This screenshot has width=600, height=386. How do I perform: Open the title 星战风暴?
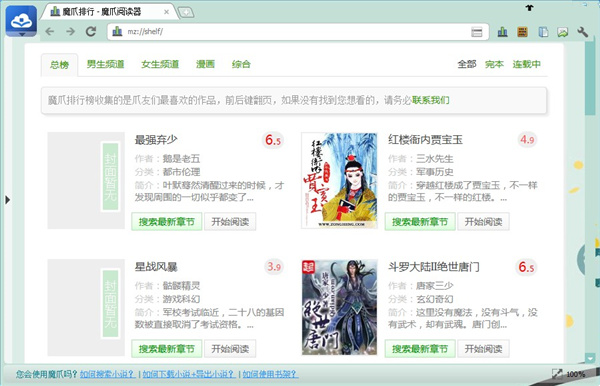point(156,267)
